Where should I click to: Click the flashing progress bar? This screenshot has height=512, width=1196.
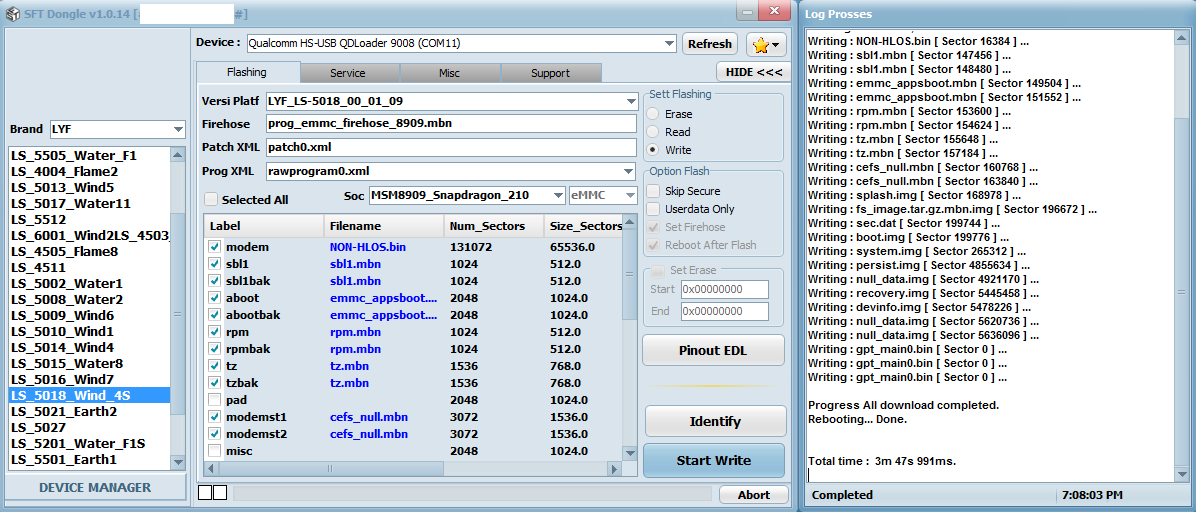(472, 494)
